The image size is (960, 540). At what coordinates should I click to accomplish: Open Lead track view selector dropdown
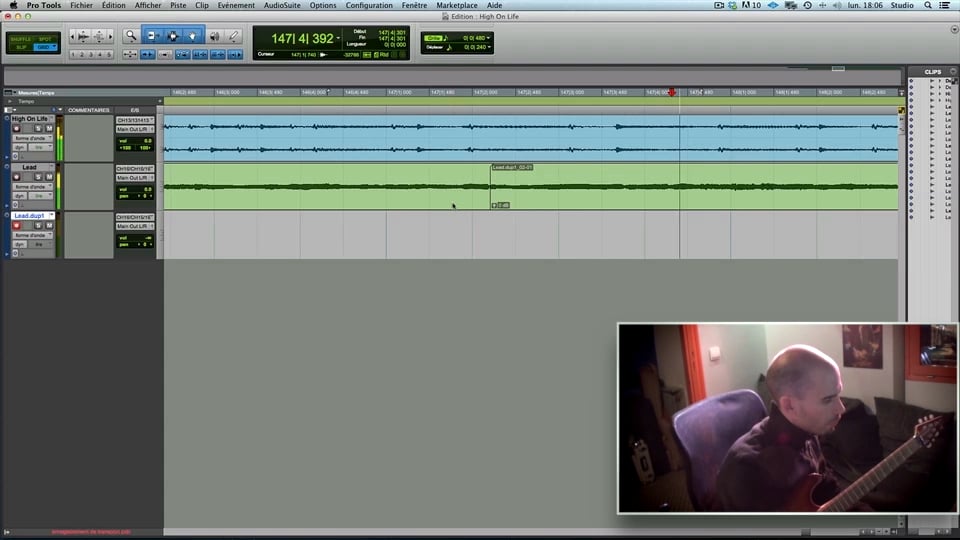33,187
